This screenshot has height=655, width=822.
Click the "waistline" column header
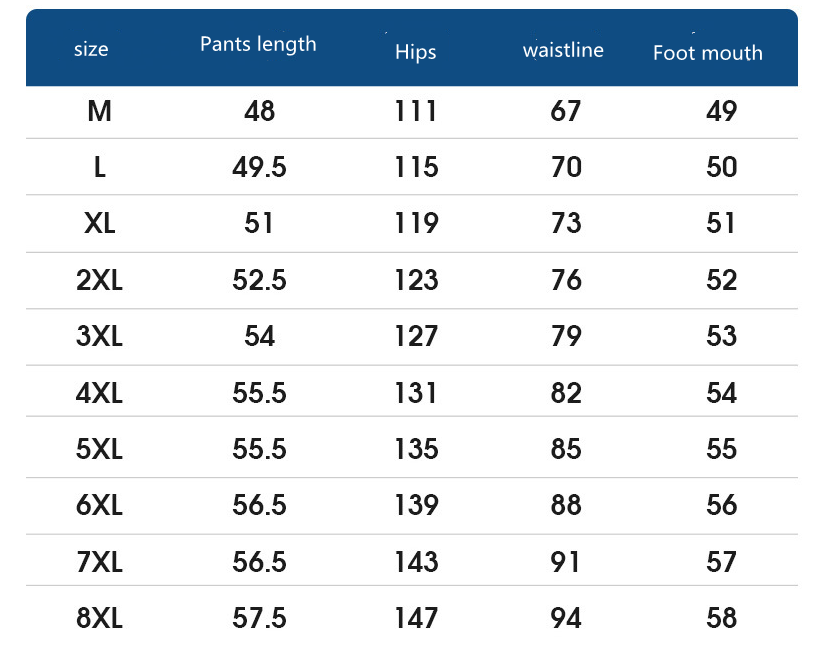[563, 50]
